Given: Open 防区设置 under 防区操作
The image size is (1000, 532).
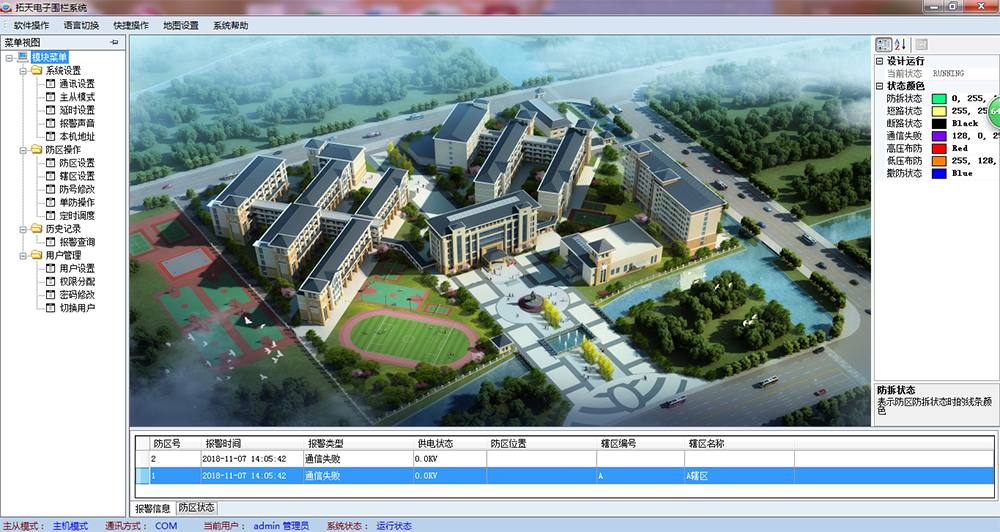Looking at the screenshot, I should click(76, 163).
